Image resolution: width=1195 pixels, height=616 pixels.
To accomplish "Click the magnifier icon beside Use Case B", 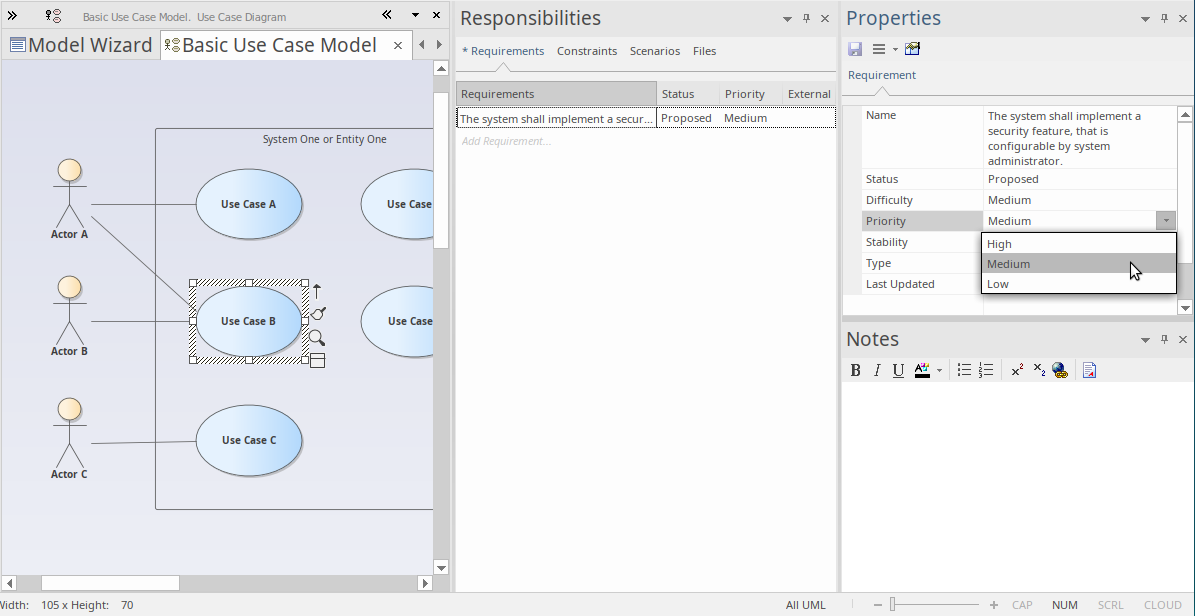I will (x=317, y=338).
